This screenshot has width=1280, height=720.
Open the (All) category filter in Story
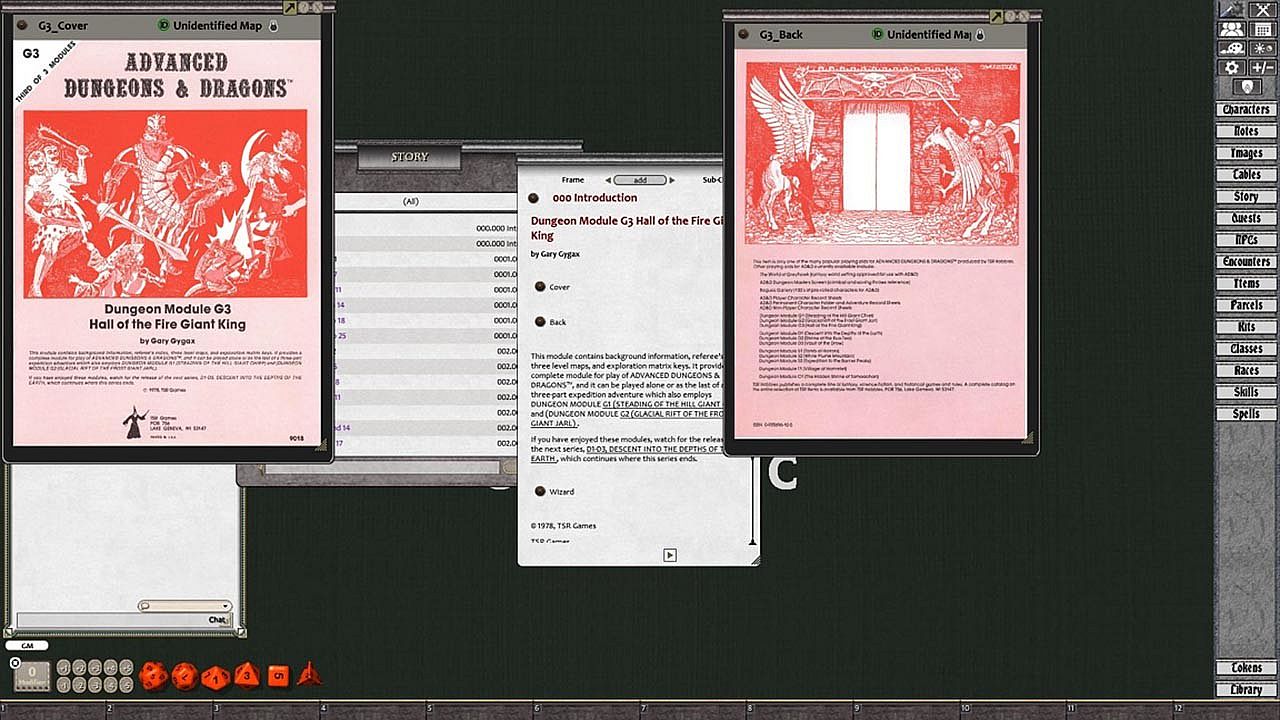click(410, 201)
